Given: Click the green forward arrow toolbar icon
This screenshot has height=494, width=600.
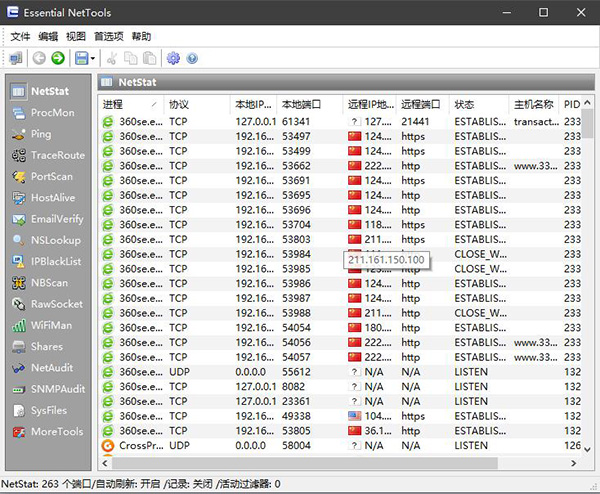Looking at the screenshot, I should [x=58, y=59].
